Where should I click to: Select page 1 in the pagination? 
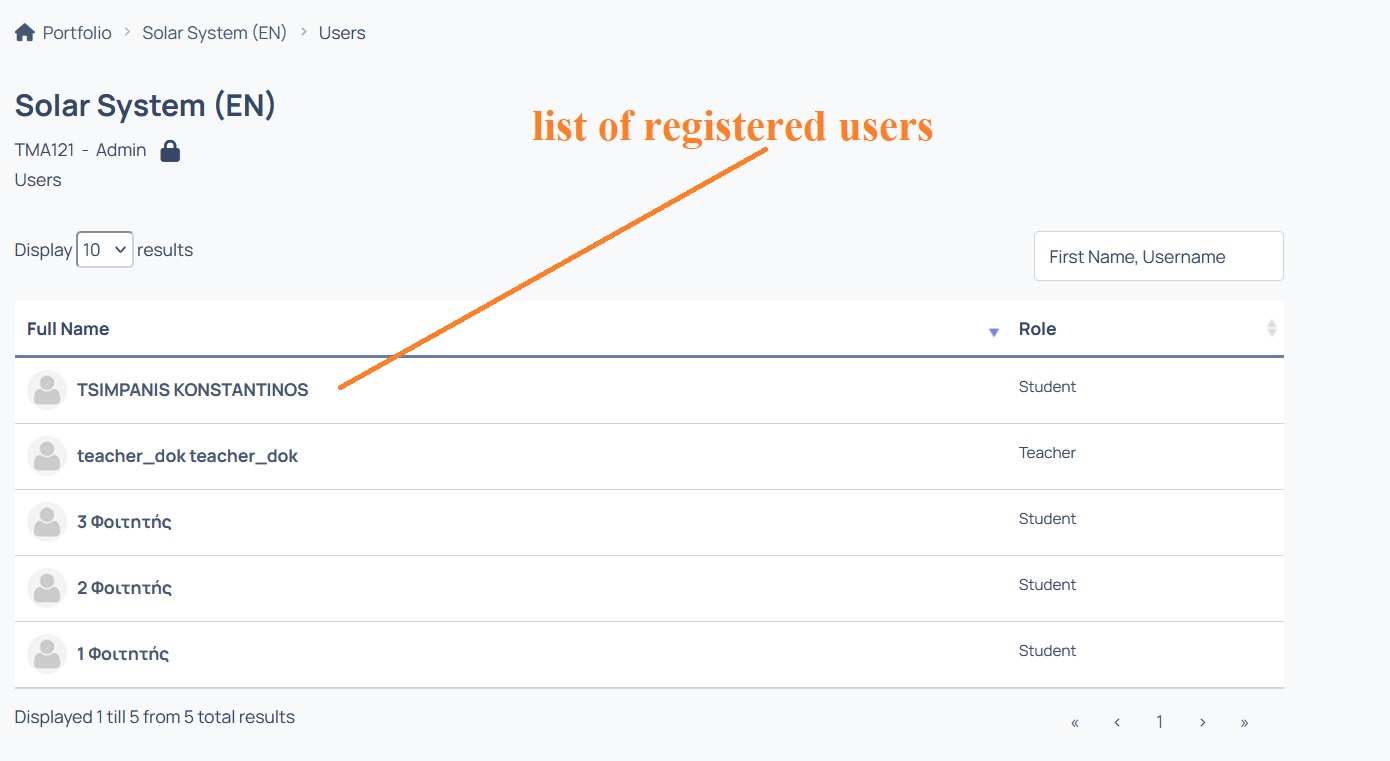[x=1160, y=722]
